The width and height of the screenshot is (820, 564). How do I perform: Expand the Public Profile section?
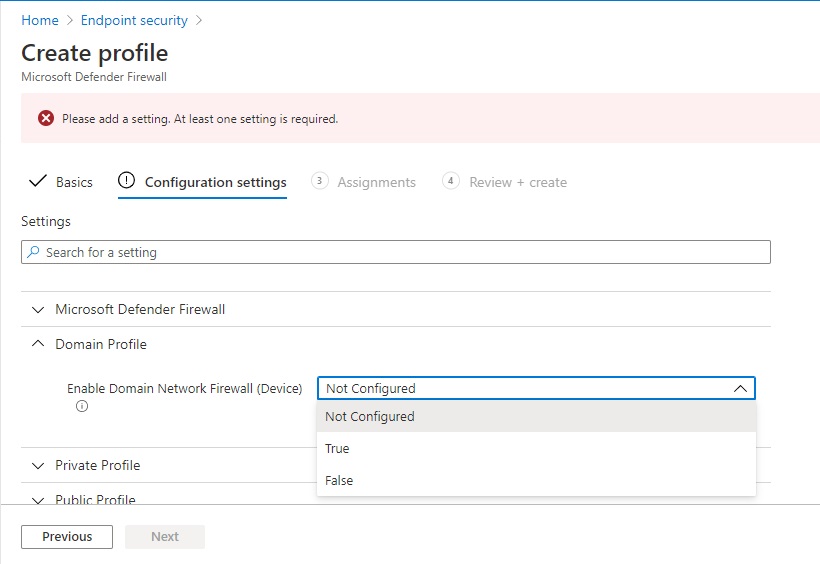(x=38, y=499)
